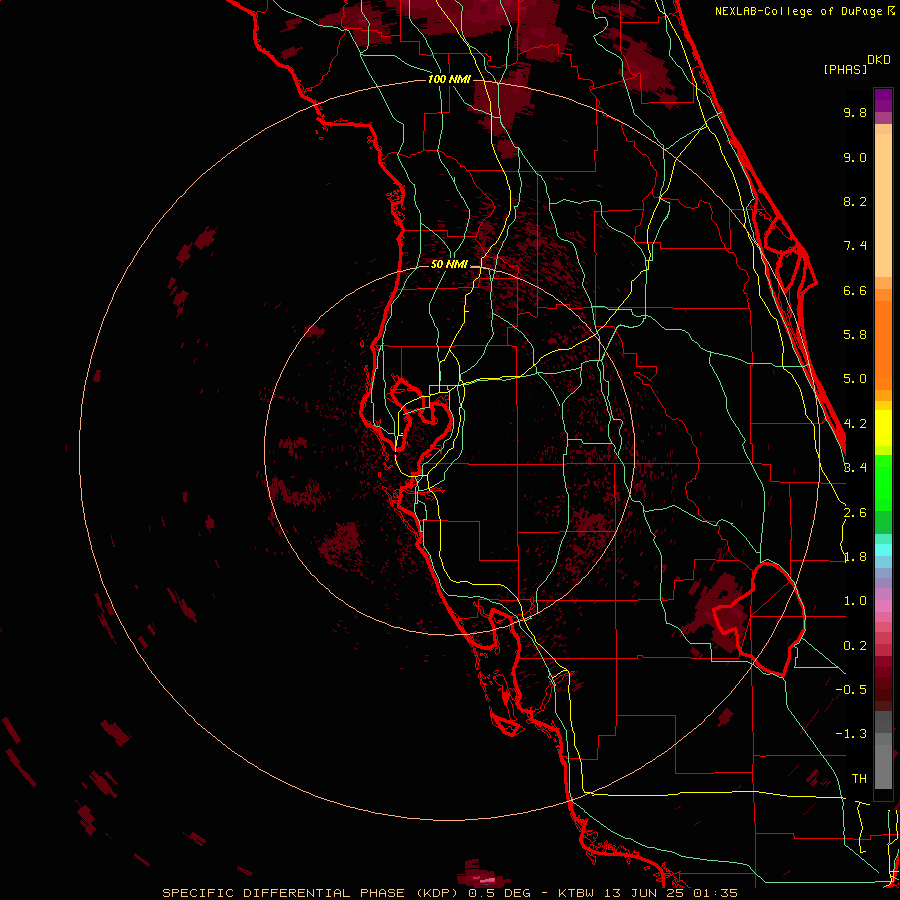The image size is (900, 900).
Task: Click the 9.0 scale value
Action: pyautogui.click(x=855, y=157)
